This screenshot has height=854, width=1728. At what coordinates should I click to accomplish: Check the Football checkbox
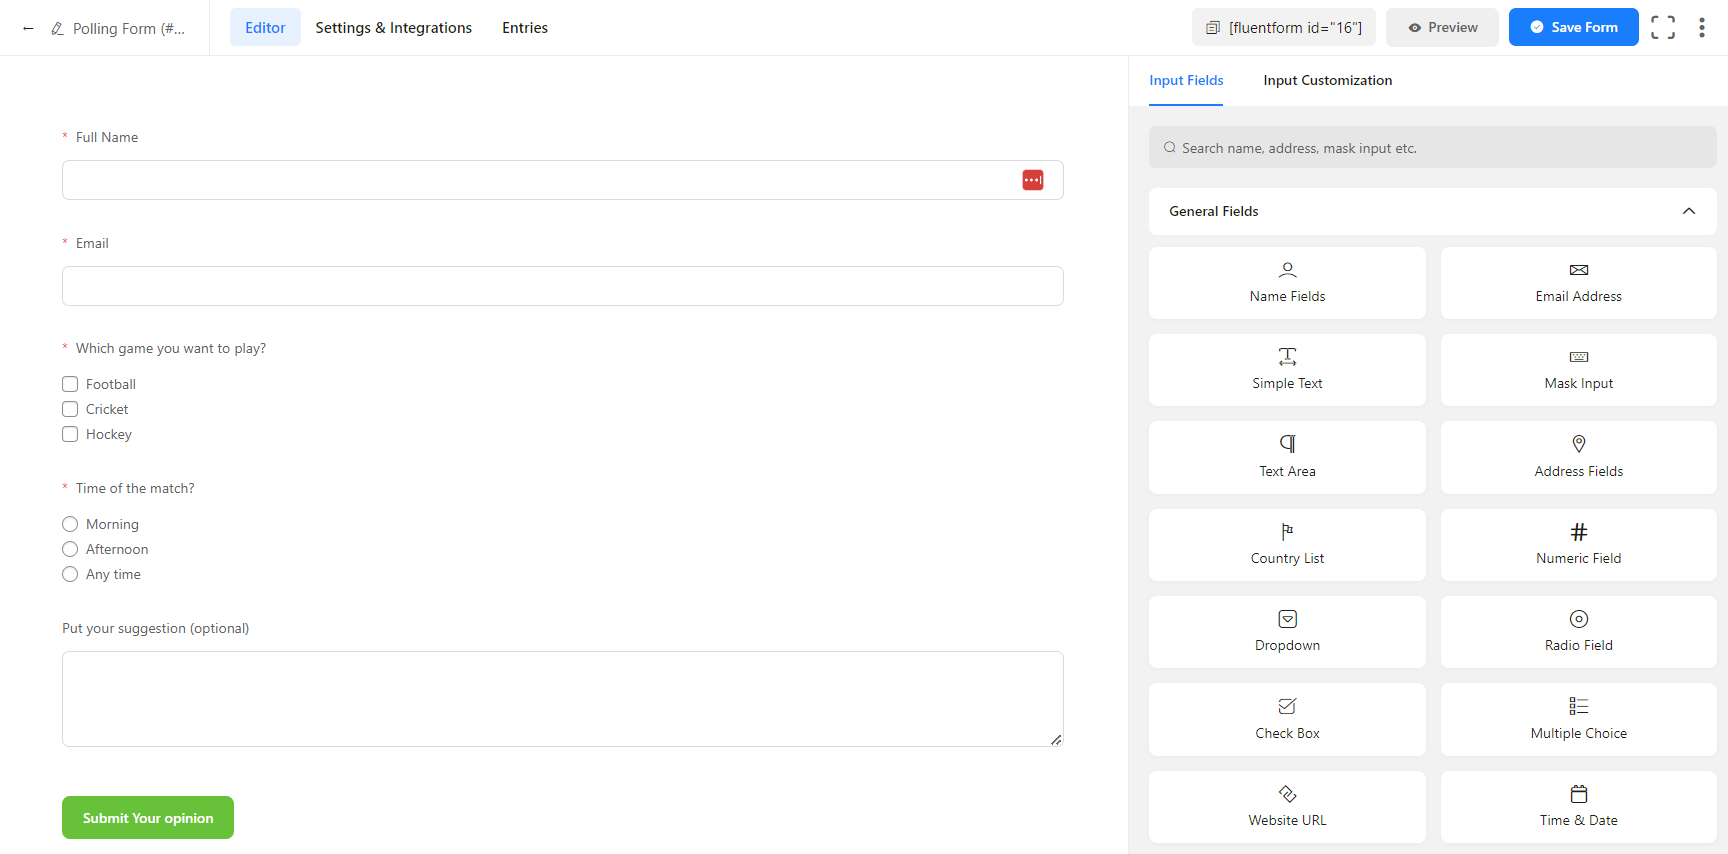[x=70, y=384]
